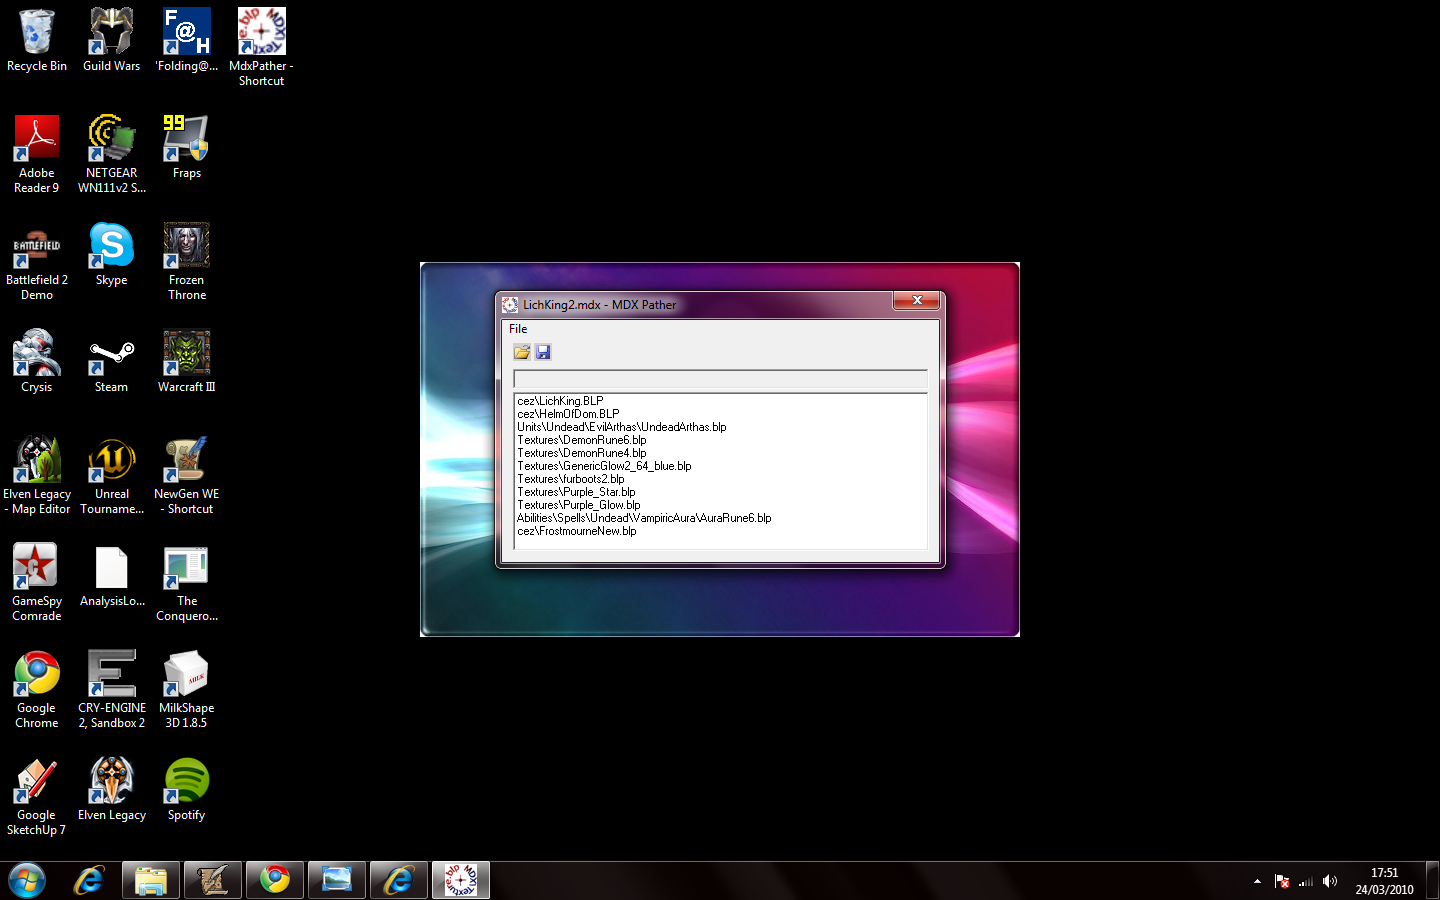Select the NewGen WE - Shortcut icon
Screen dimensions: 1440x900
tap(187, 475)
